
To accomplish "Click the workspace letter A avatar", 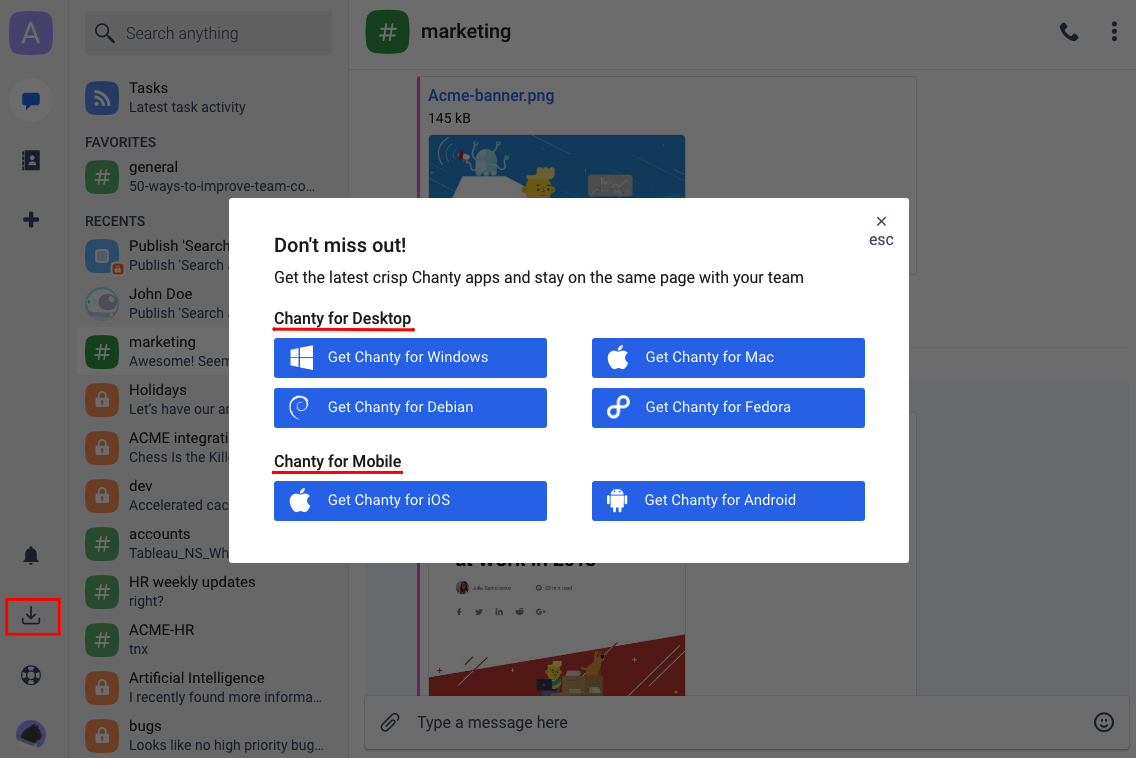I will (31, 33).
